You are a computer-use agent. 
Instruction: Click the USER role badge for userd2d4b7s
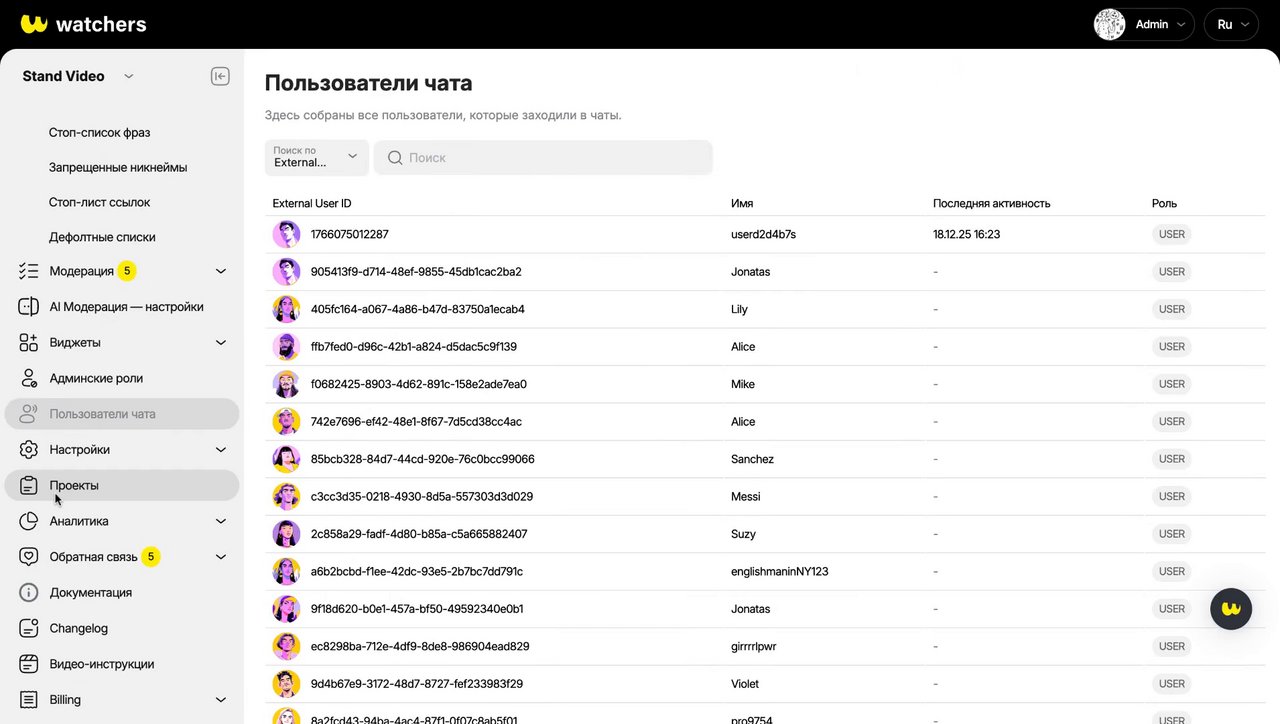pyautogui.click(x=1171, y=234)
